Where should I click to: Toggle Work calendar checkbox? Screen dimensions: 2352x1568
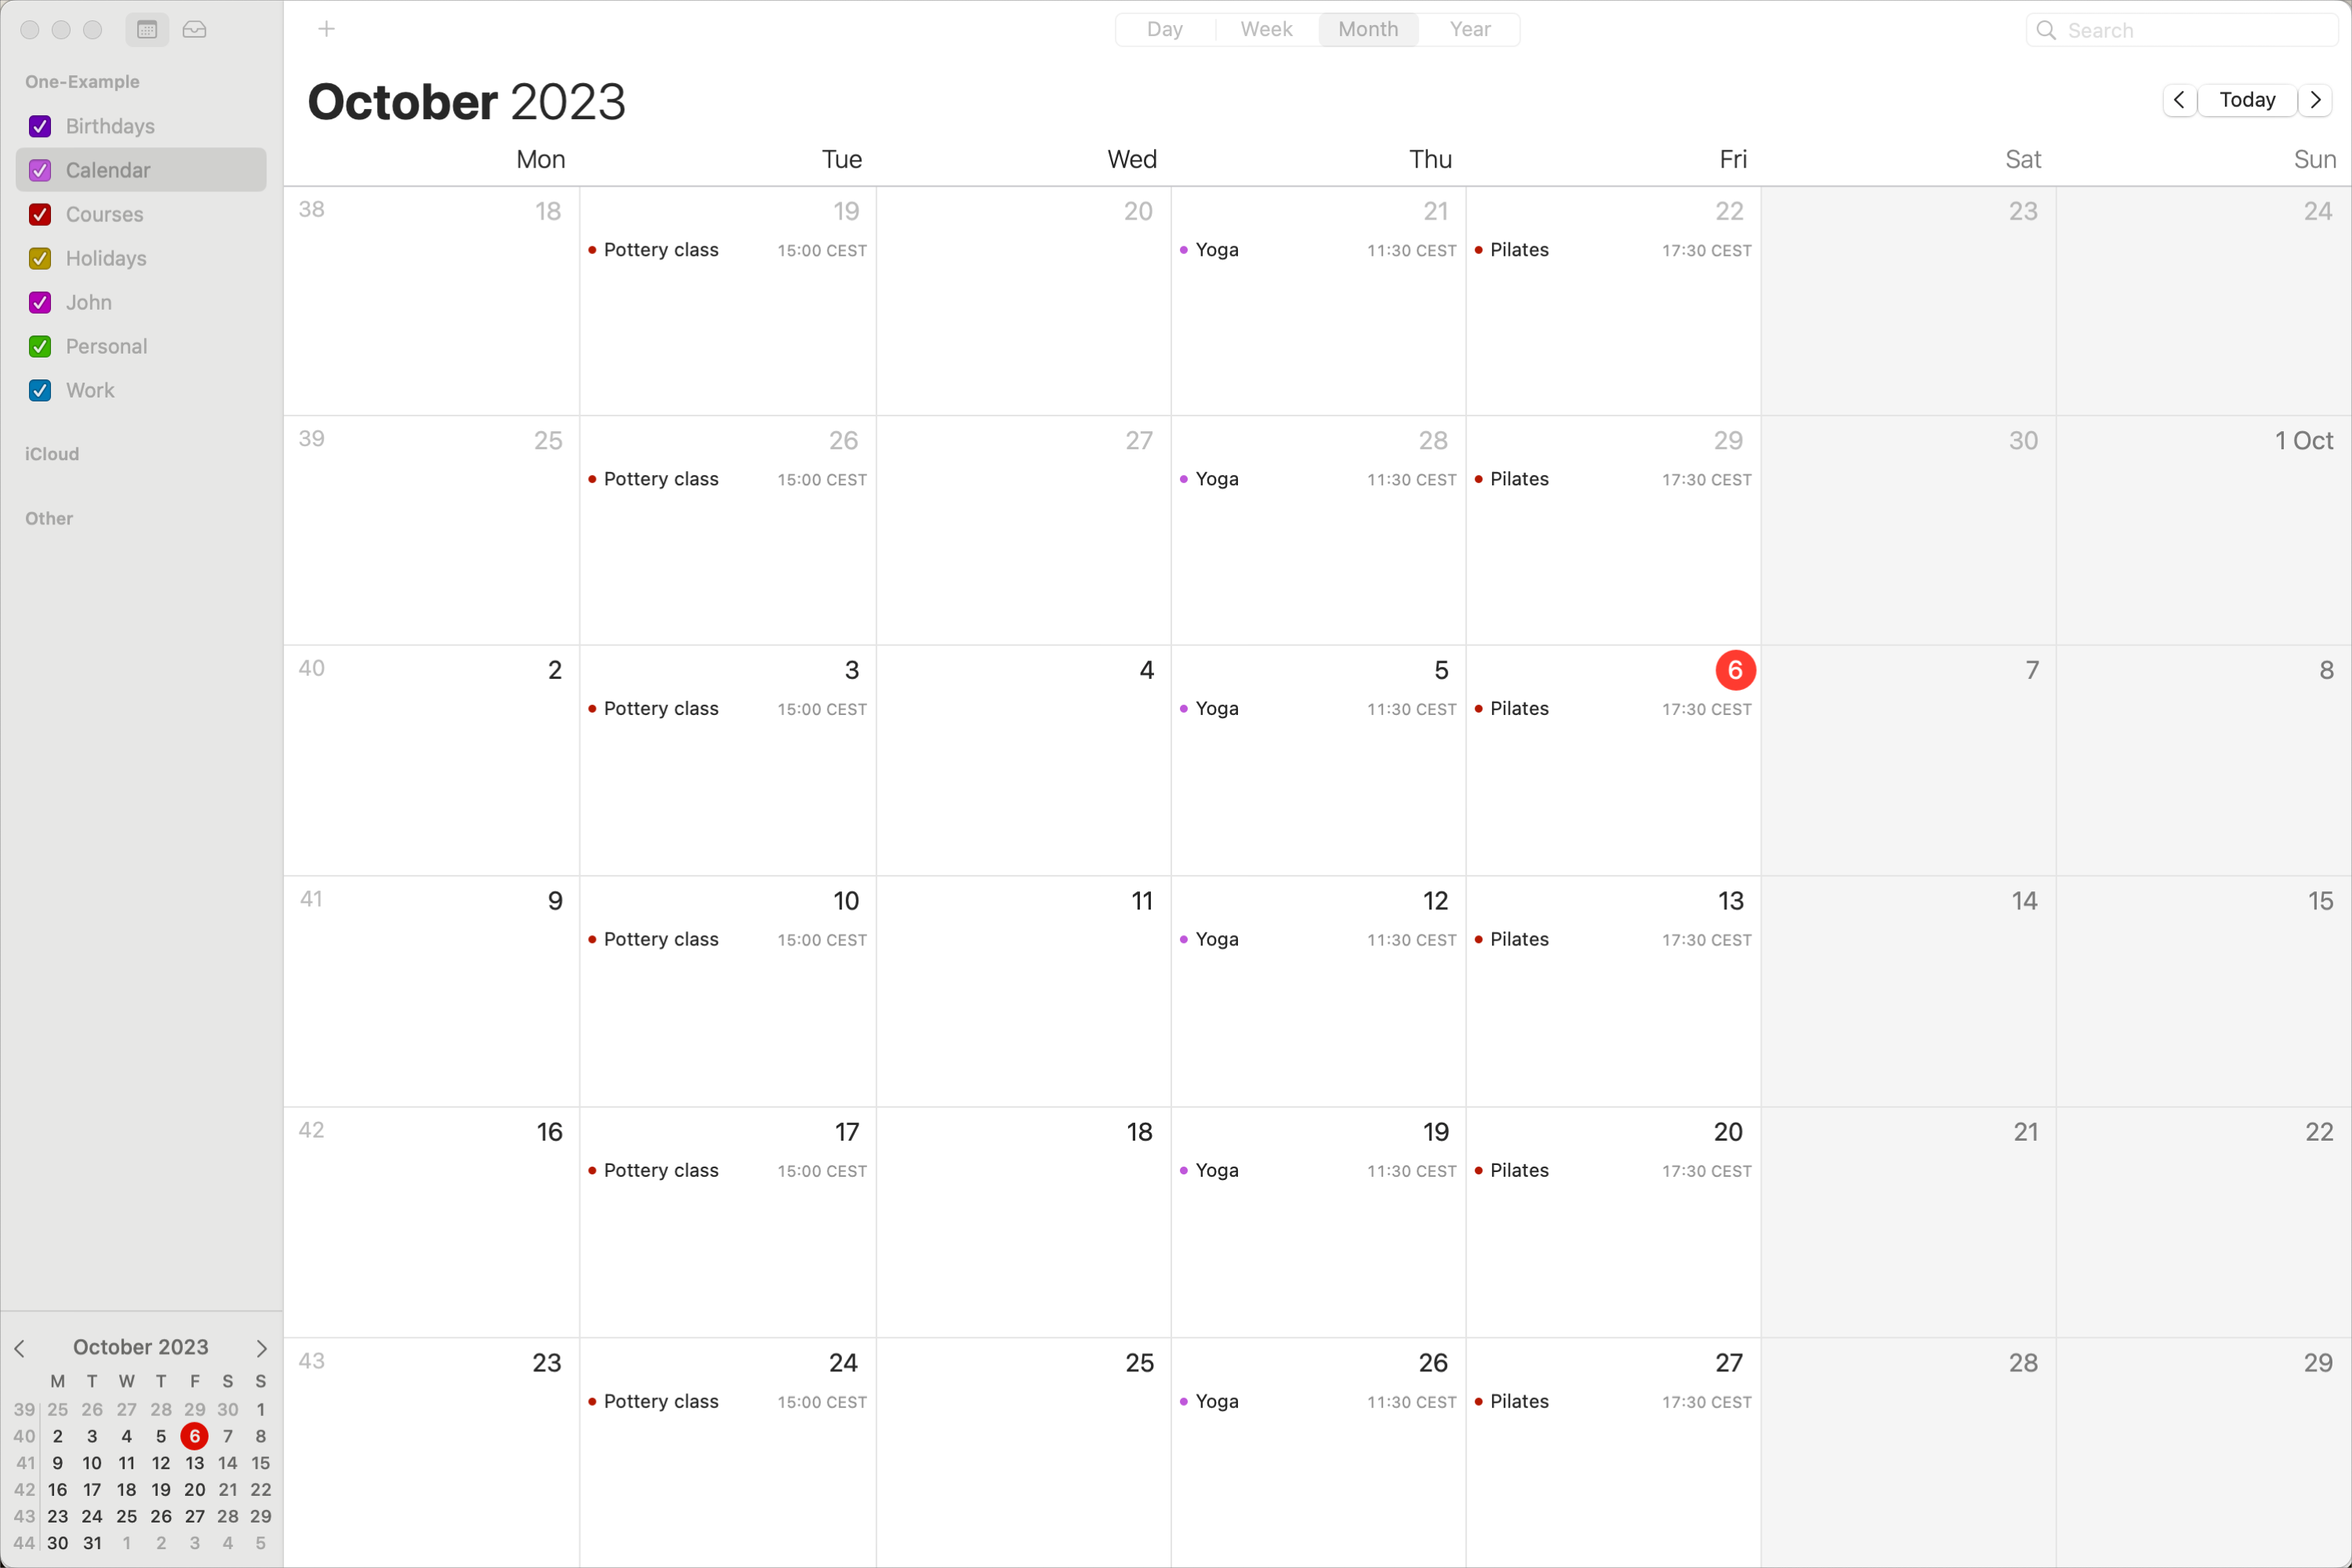click(x=38, y=390)
